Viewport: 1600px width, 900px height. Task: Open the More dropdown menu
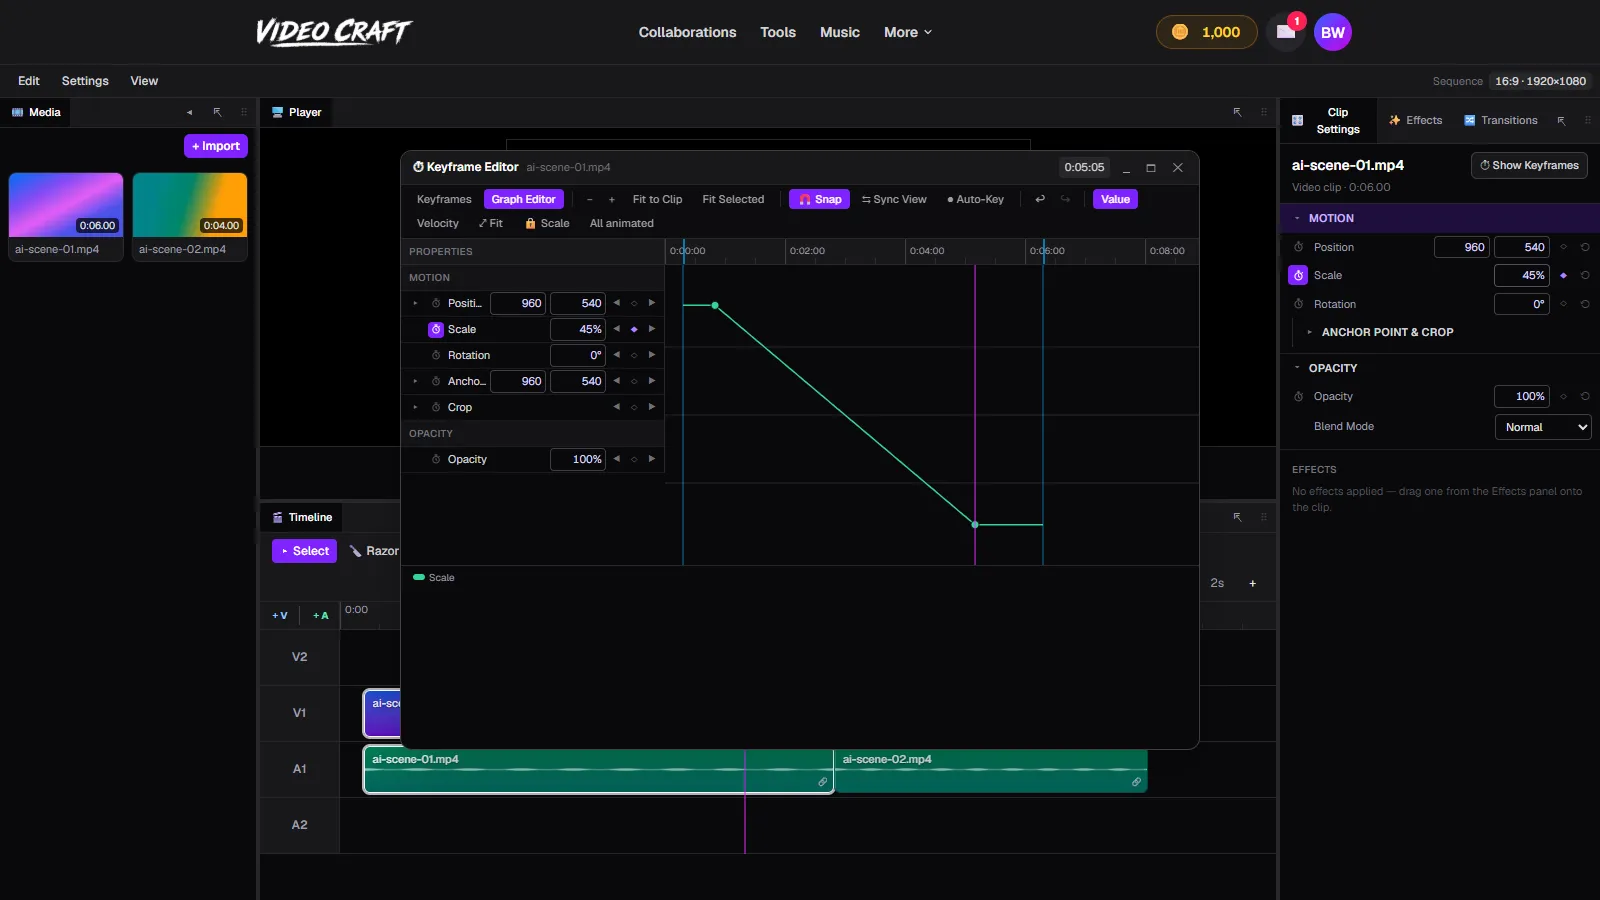[x=908, y=32]
